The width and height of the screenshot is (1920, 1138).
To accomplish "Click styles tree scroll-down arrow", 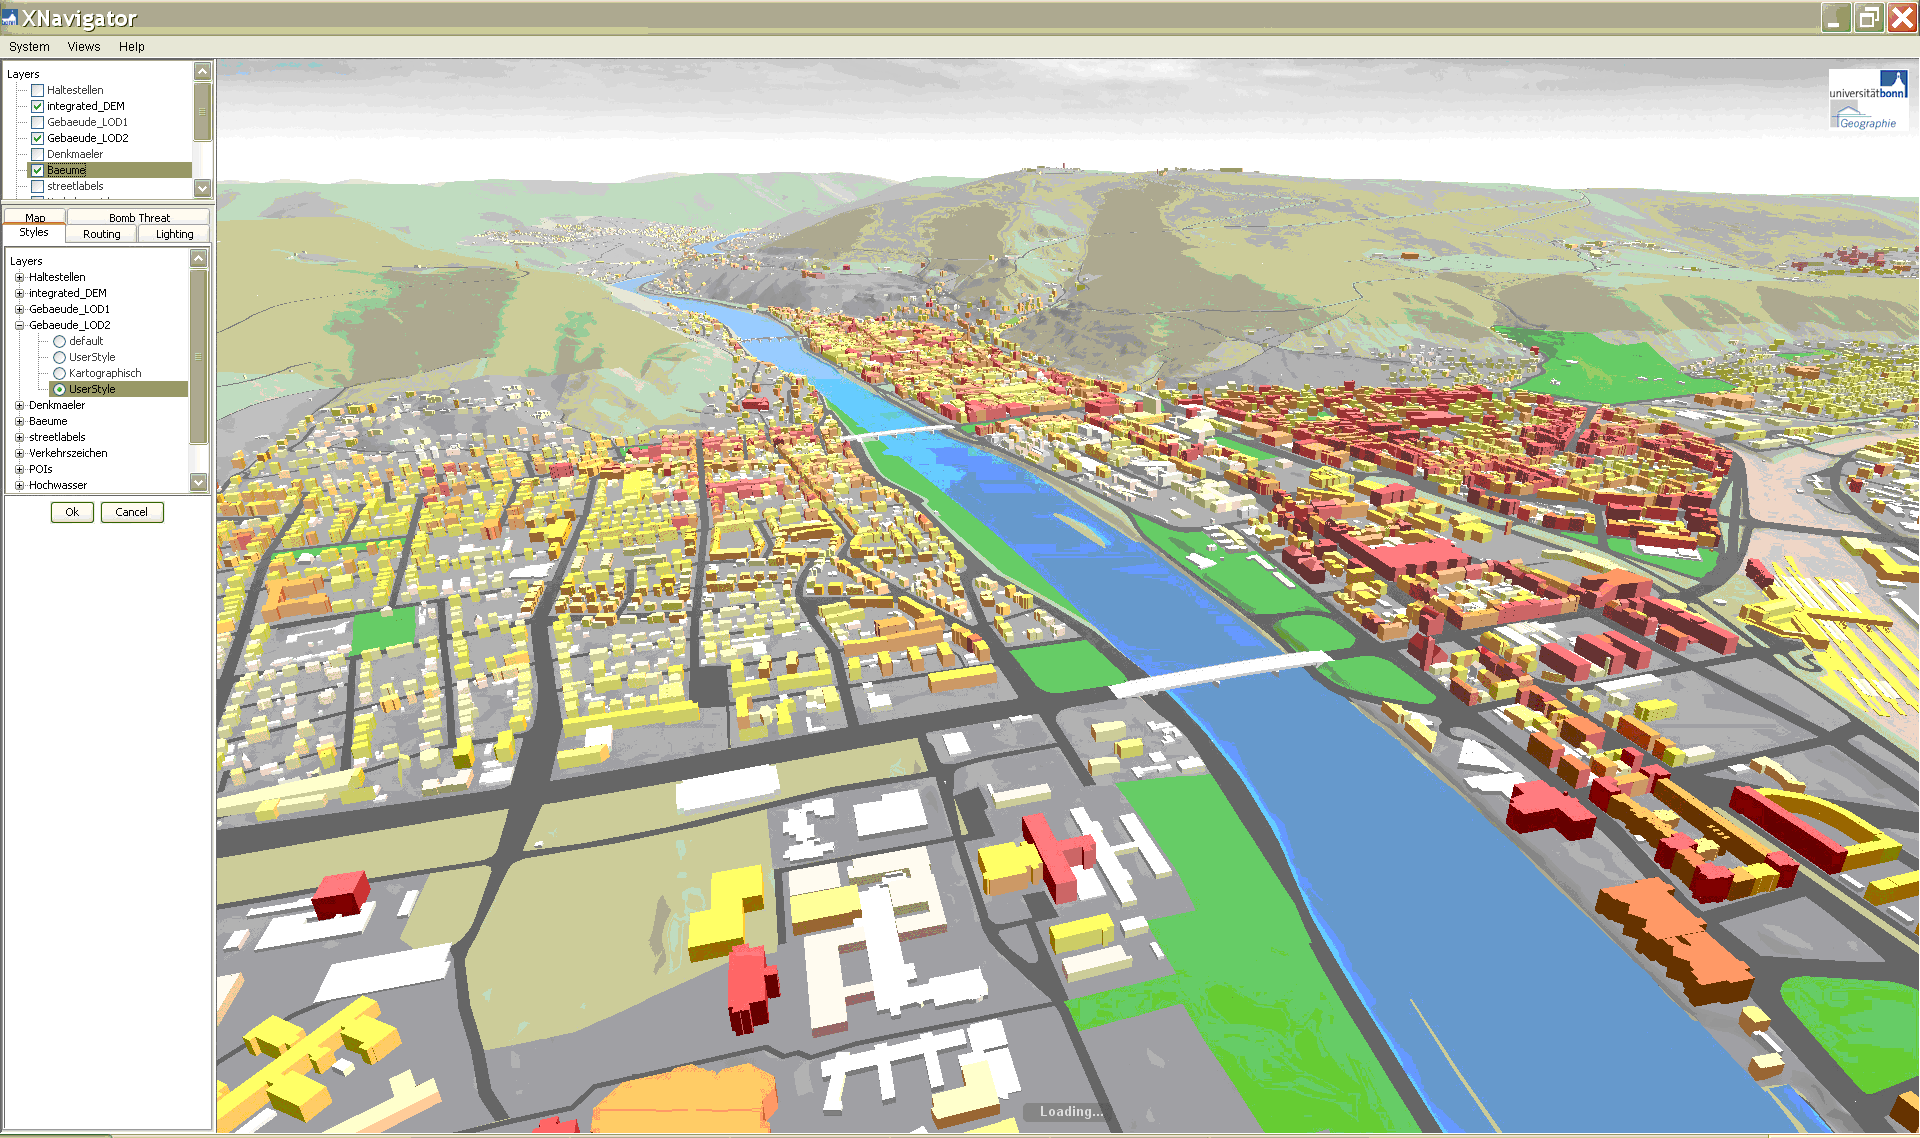I will pos(199,482).
